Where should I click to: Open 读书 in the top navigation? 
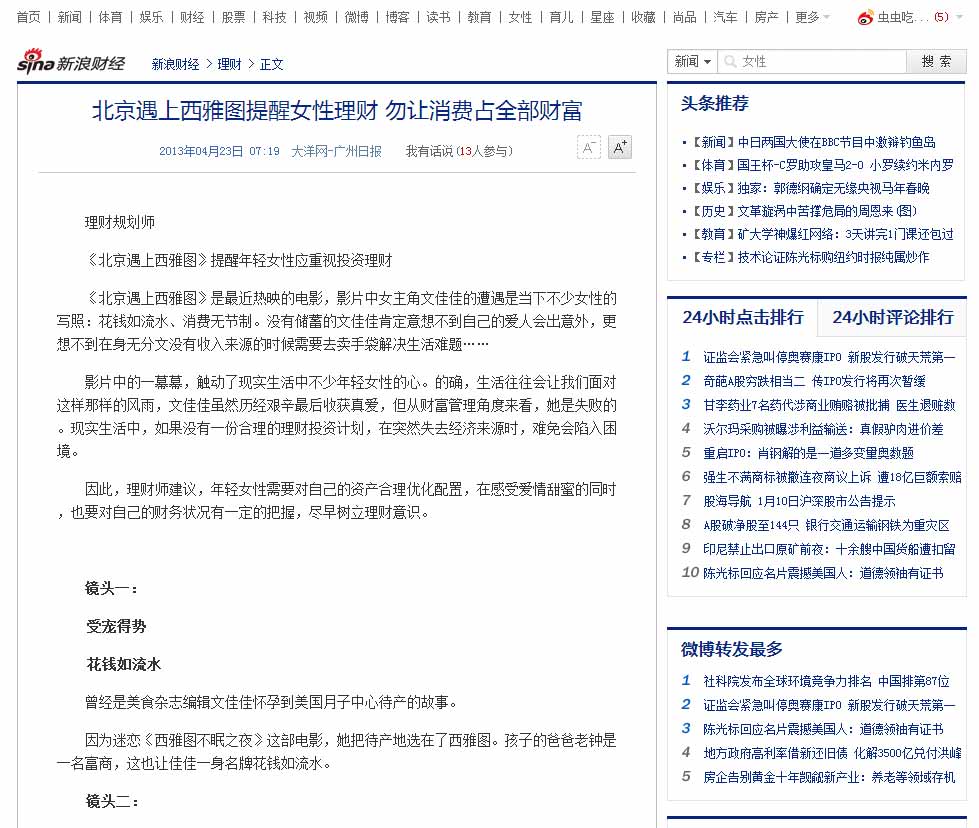point(438,17)
